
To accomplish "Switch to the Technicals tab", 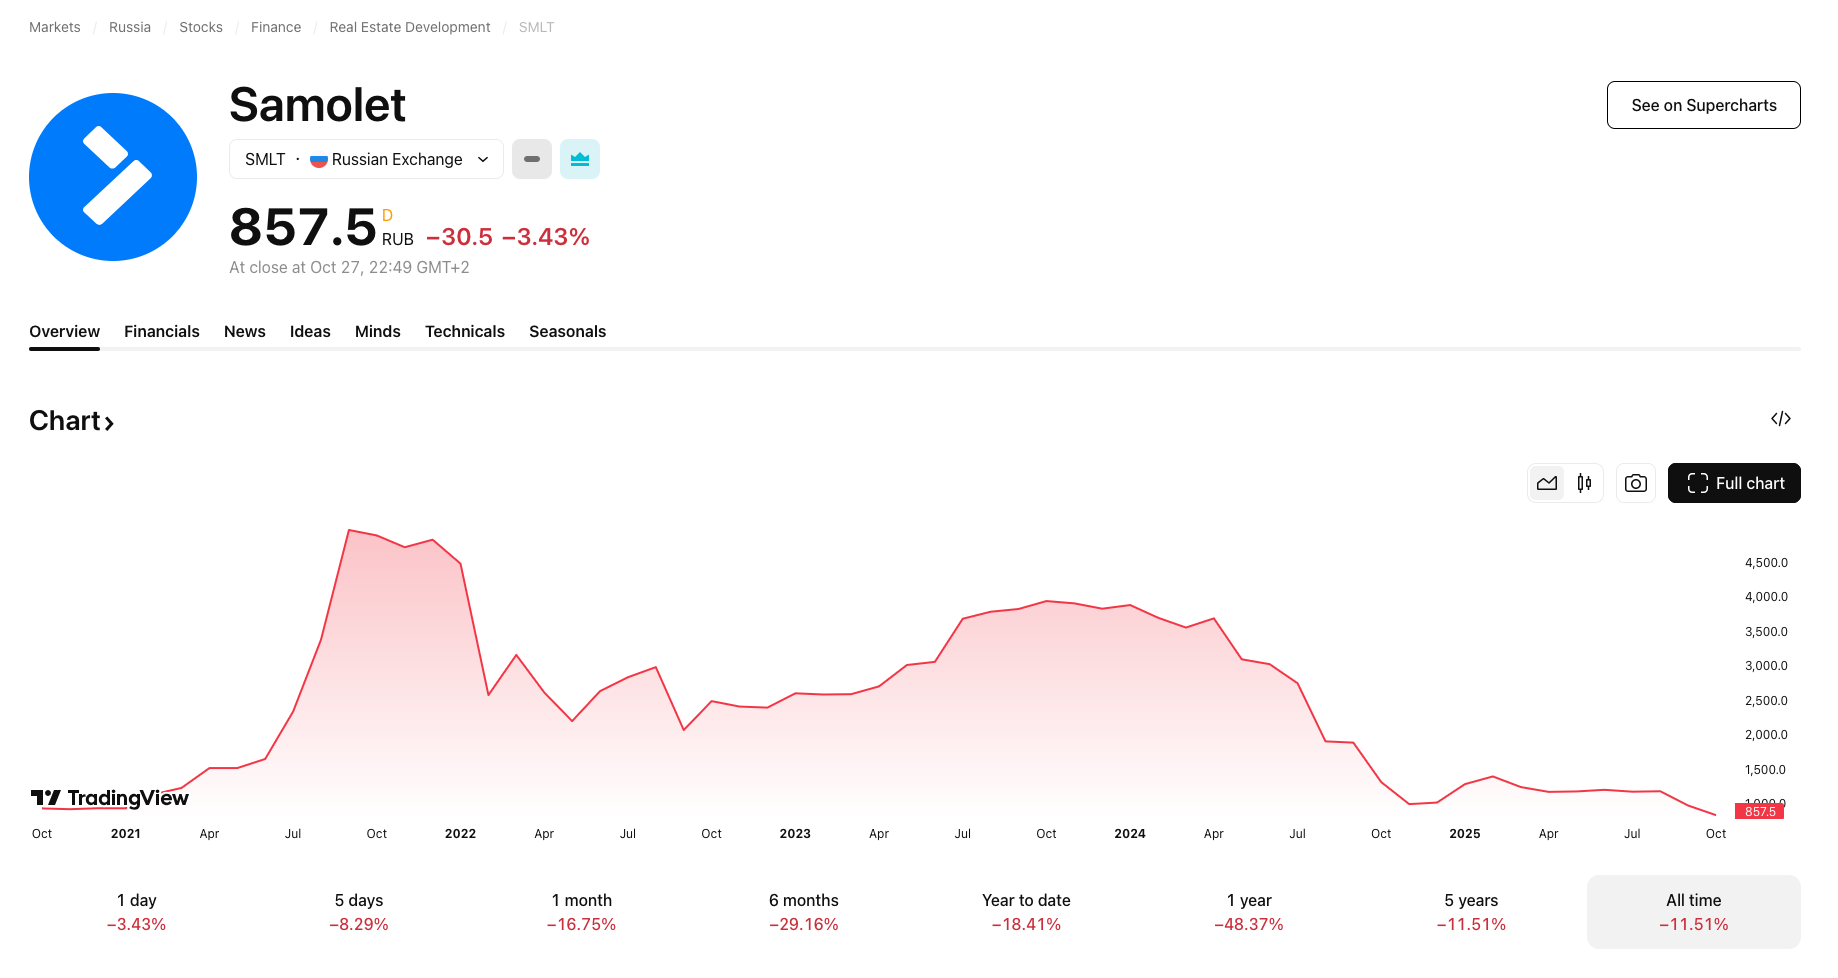I will [x=465, y=331].
